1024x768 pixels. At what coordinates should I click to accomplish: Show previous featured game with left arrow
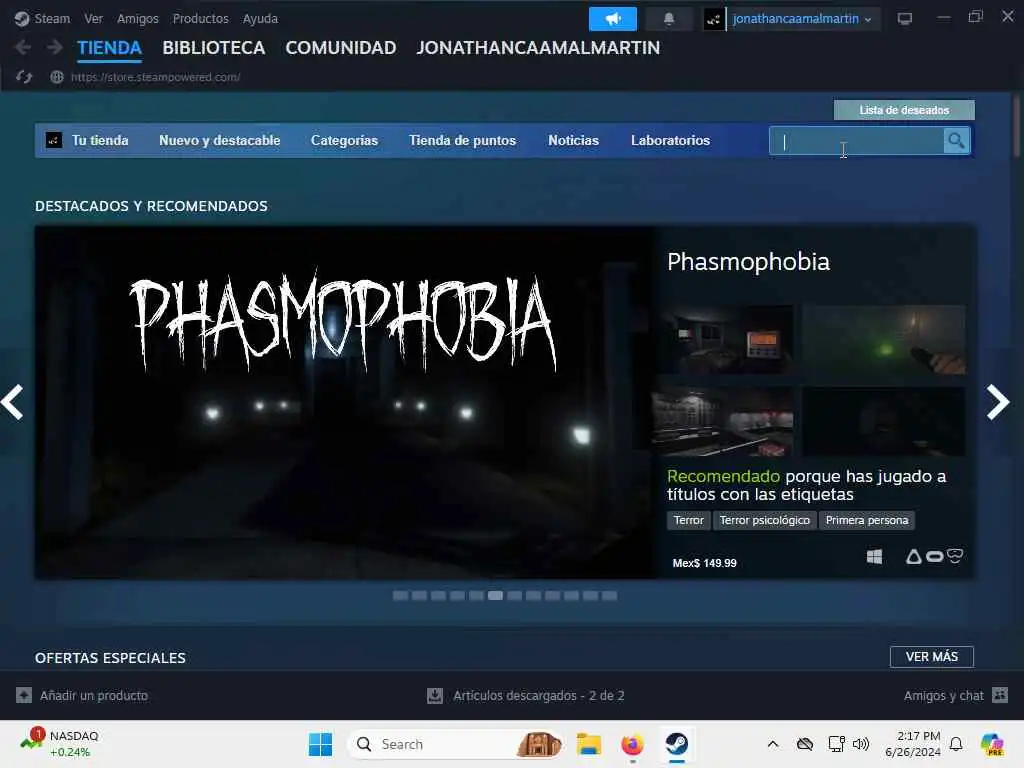[13, 402]
